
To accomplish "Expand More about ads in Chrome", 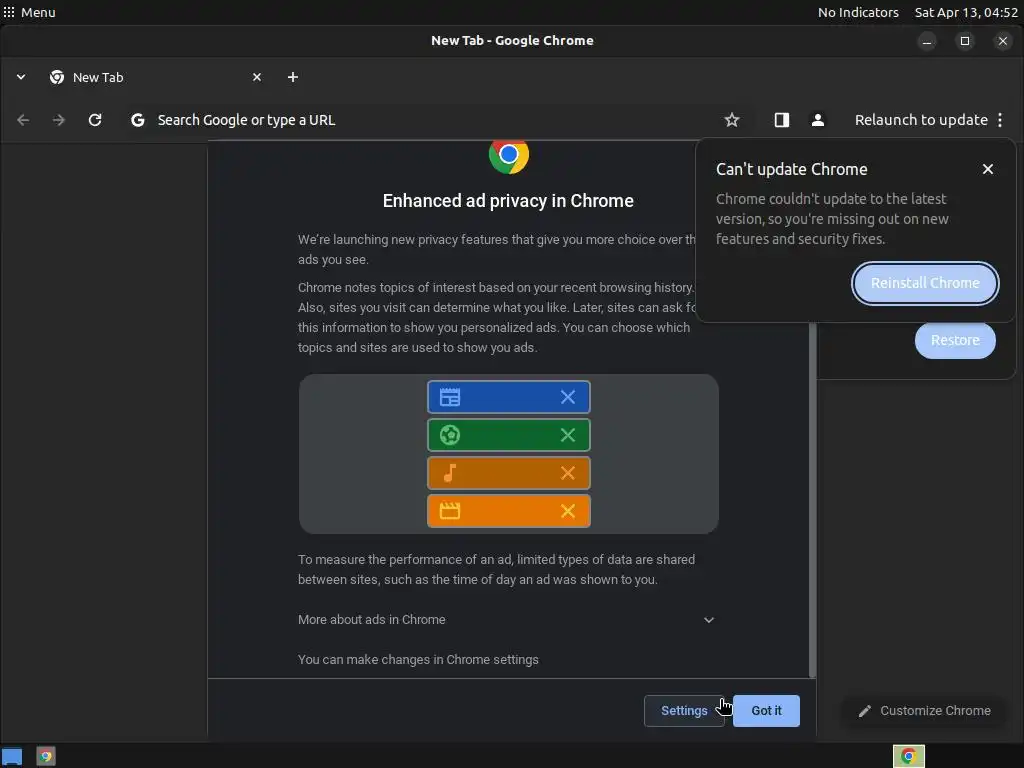I will 507,620.
